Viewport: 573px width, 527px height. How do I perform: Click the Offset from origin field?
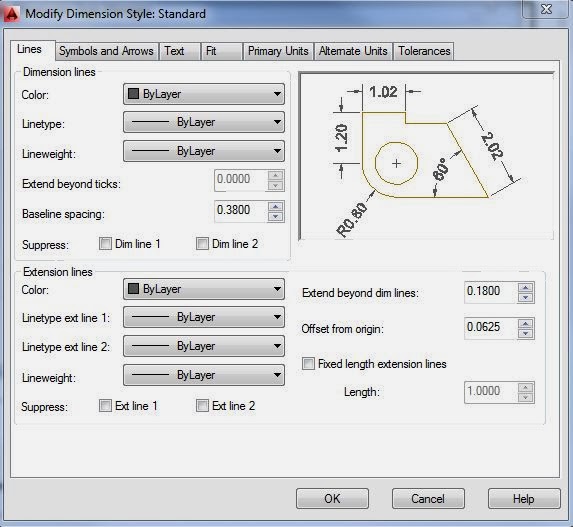(490, 328)
